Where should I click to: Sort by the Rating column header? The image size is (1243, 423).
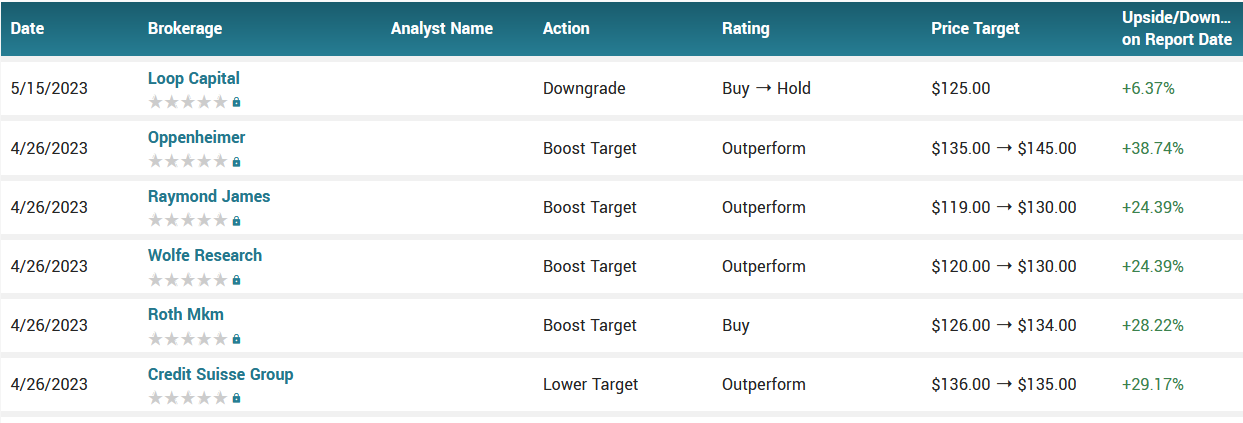click(x=746, y=28)
